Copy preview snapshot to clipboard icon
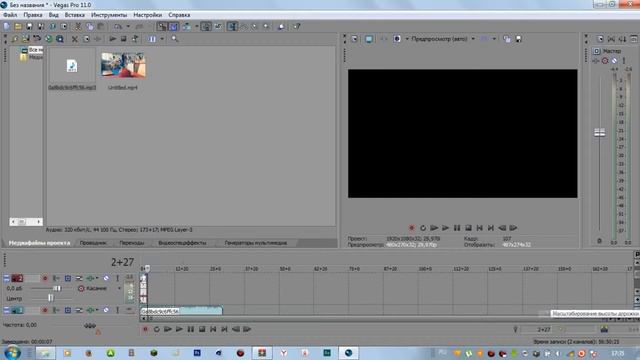 click(x=507, y=39)
